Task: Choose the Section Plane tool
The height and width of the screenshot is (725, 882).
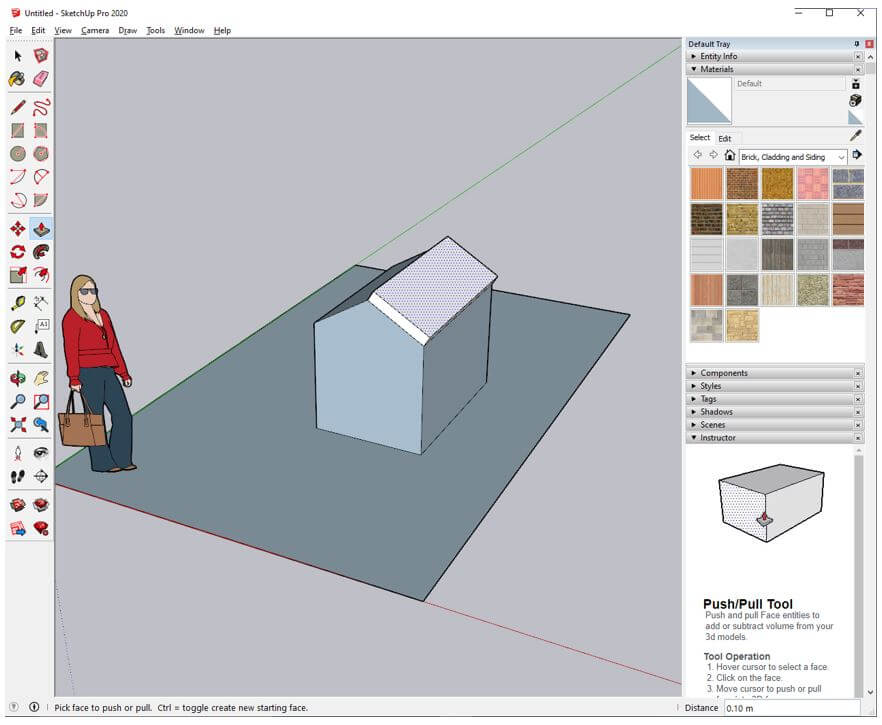Action: 40,476
